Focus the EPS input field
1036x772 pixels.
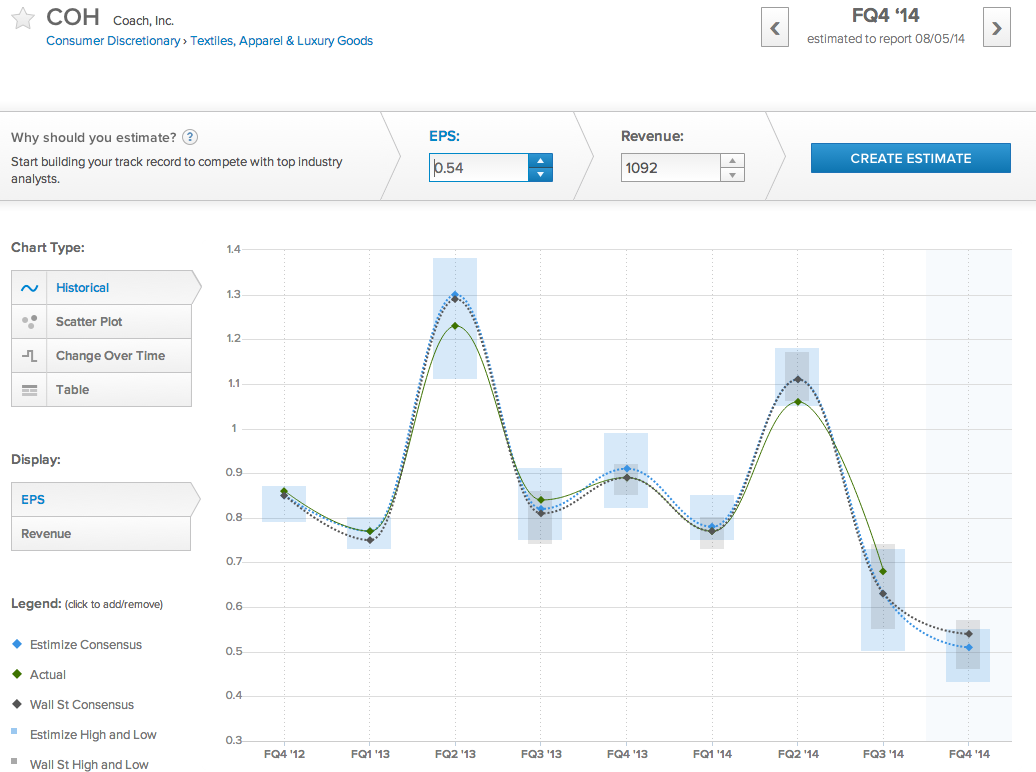point(479,167)
